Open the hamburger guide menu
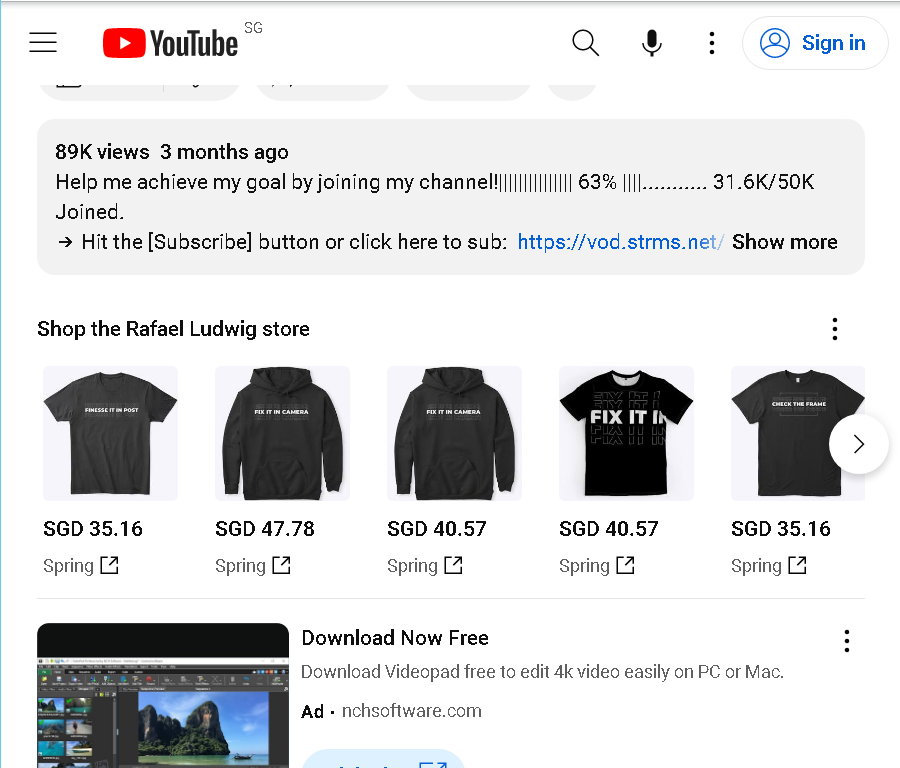The width and height of the screenshot is (900, 768). (43, 42)
